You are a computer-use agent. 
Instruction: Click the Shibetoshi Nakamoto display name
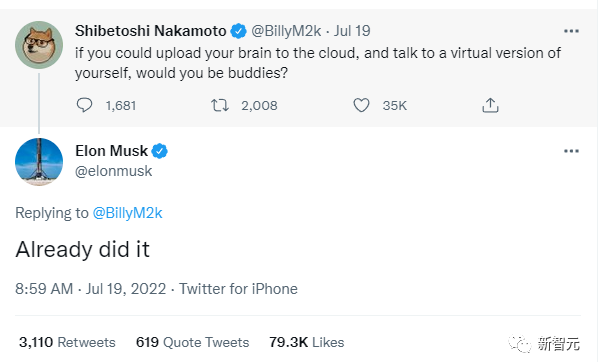(x=151, y=31)
